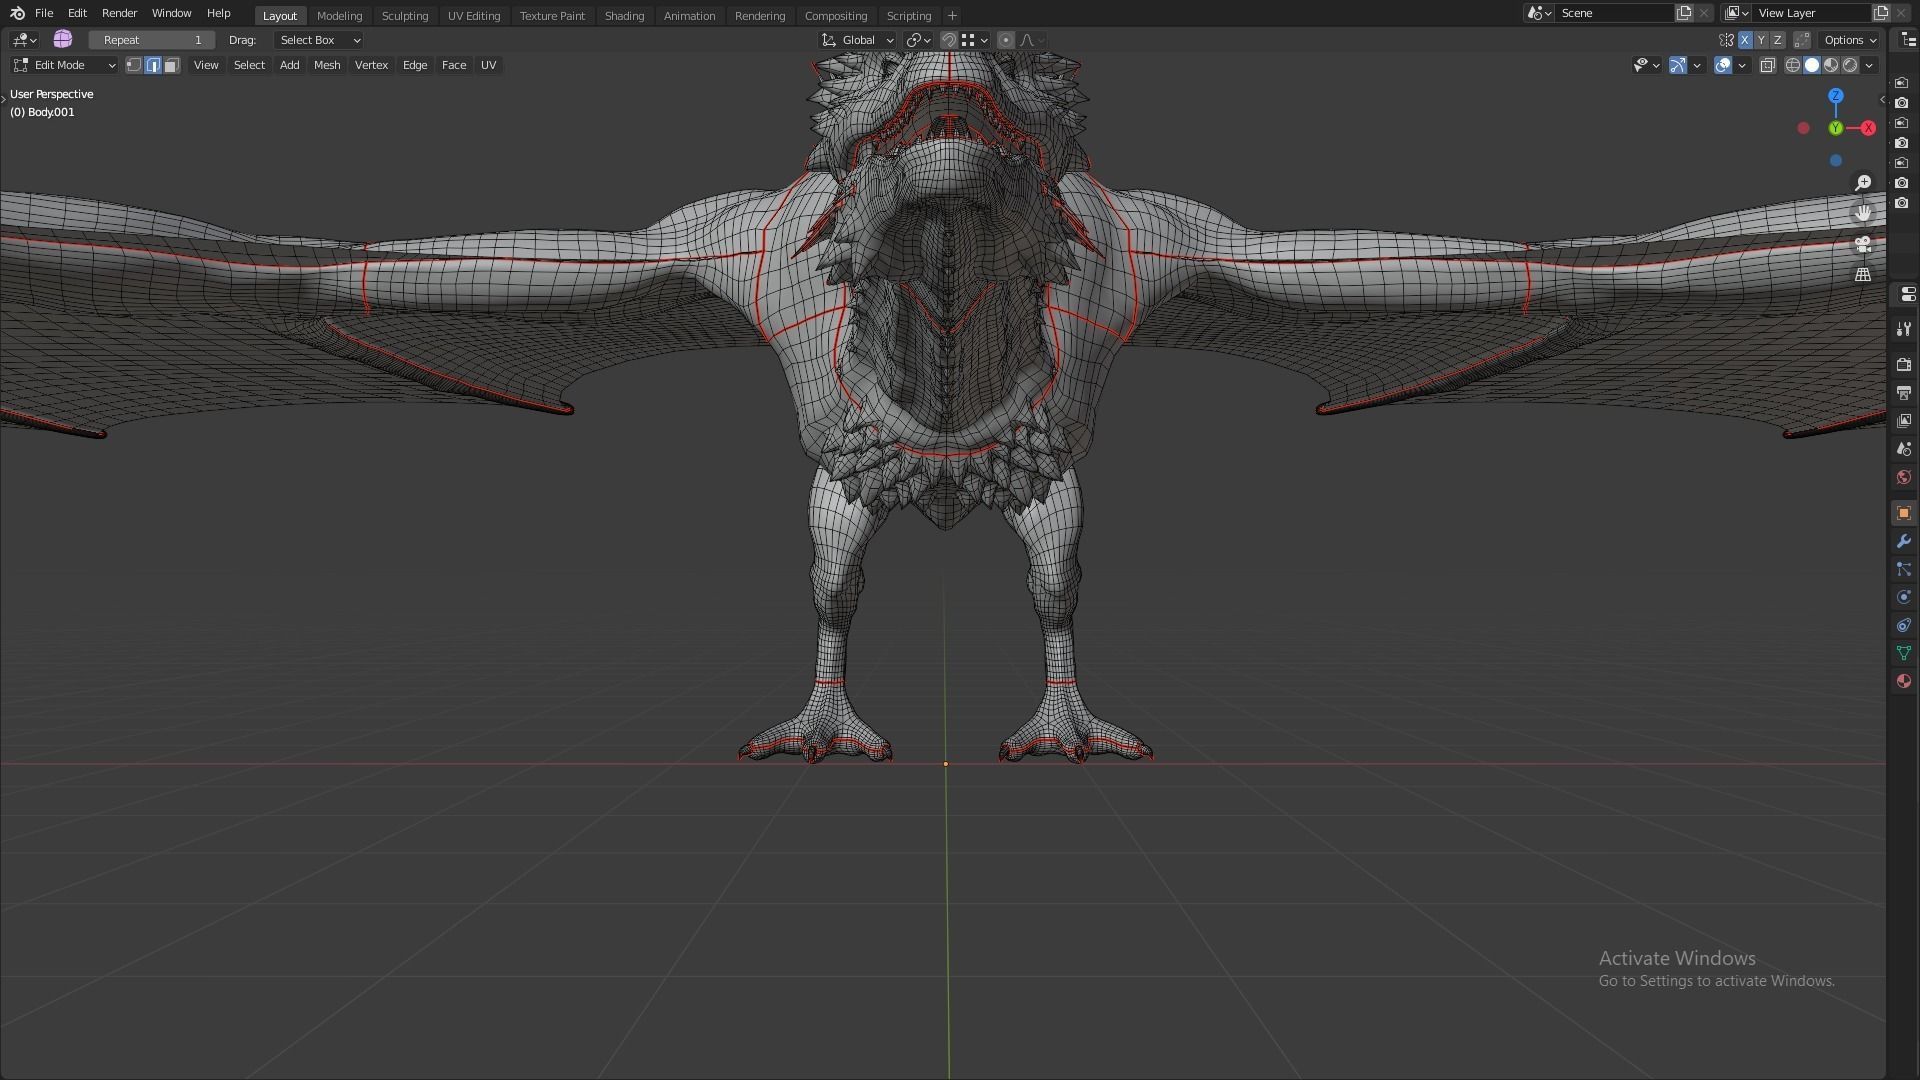Image resolution: width=1920 pixels, height=1080 pixels.
Task: Toggle X-ray view
Action: (x=1768, y=65)
